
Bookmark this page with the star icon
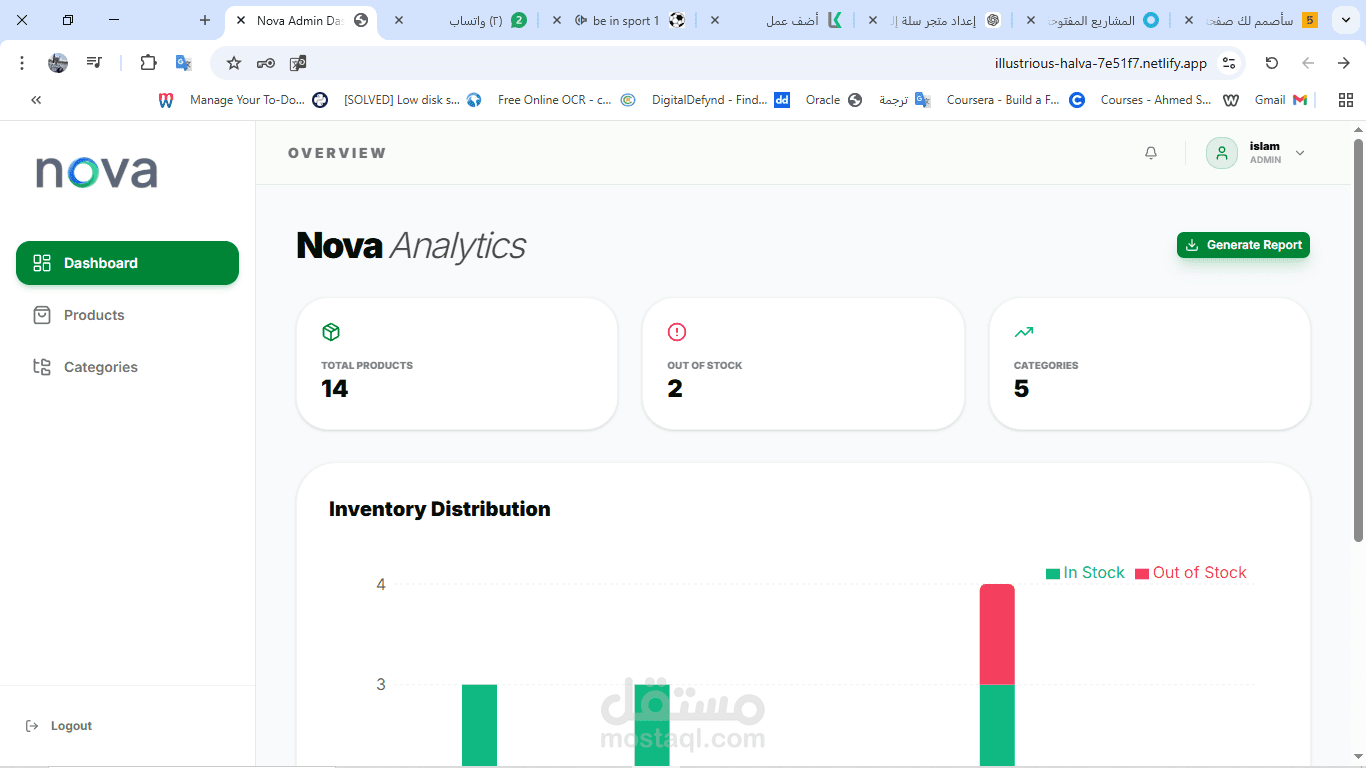pos(234,63)
